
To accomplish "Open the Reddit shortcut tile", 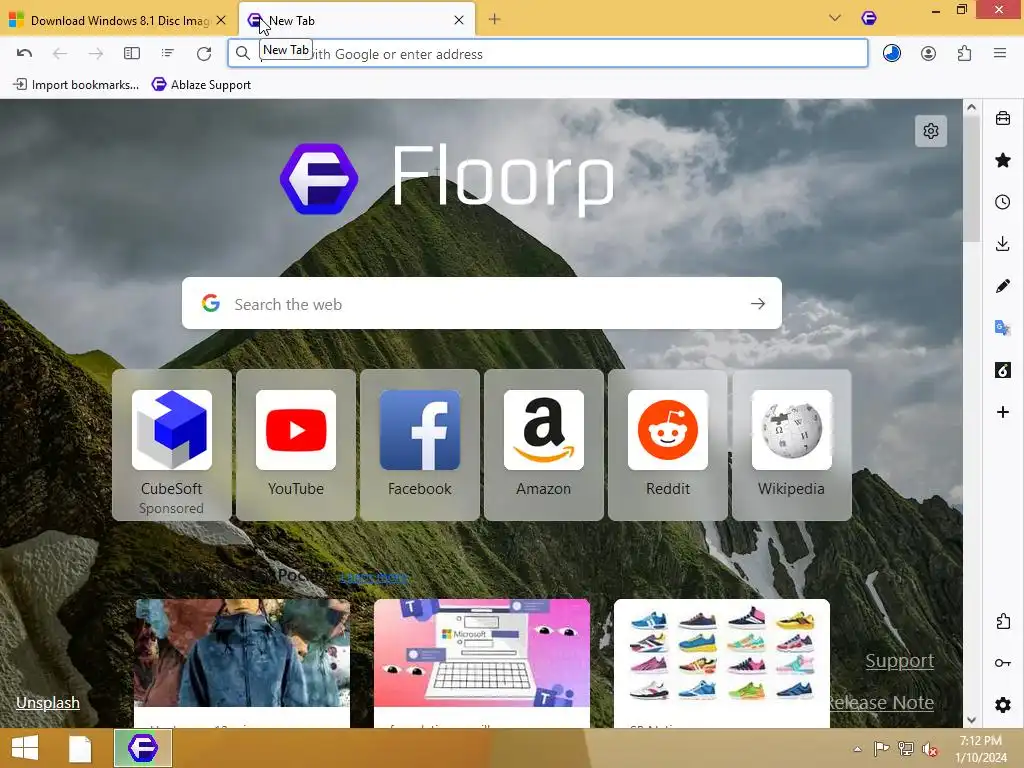I will click(667, 445).
